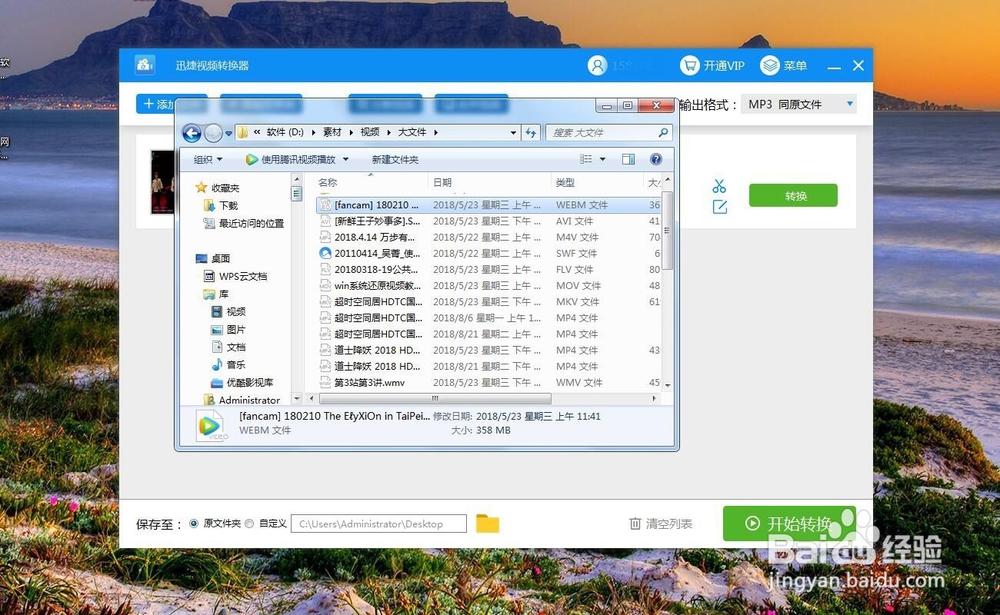Click the 开通VIP shopping cart icon
Screen dimensions: 1000x615
690,65
